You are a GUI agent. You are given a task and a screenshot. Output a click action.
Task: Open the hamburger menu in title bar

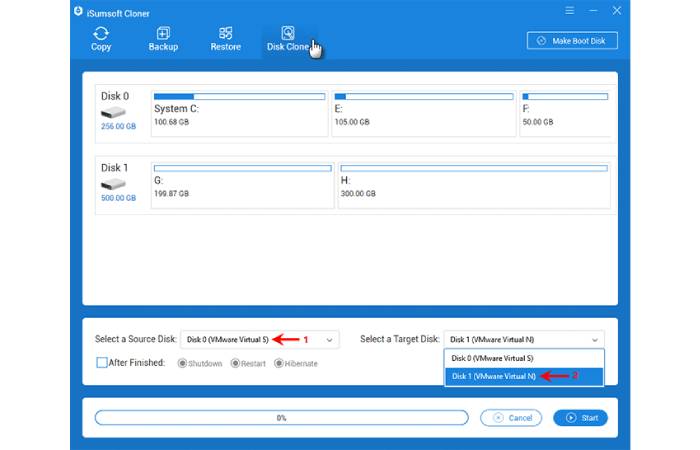point(570,10)
